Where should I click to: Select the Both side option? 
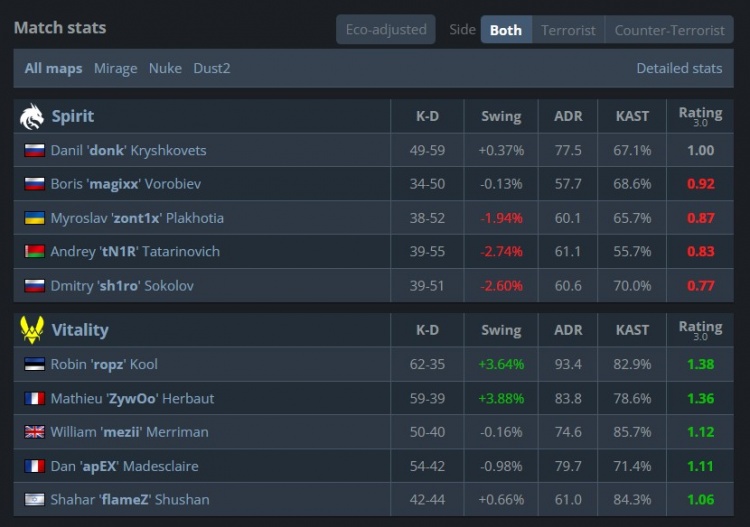[x=506, y=30]
